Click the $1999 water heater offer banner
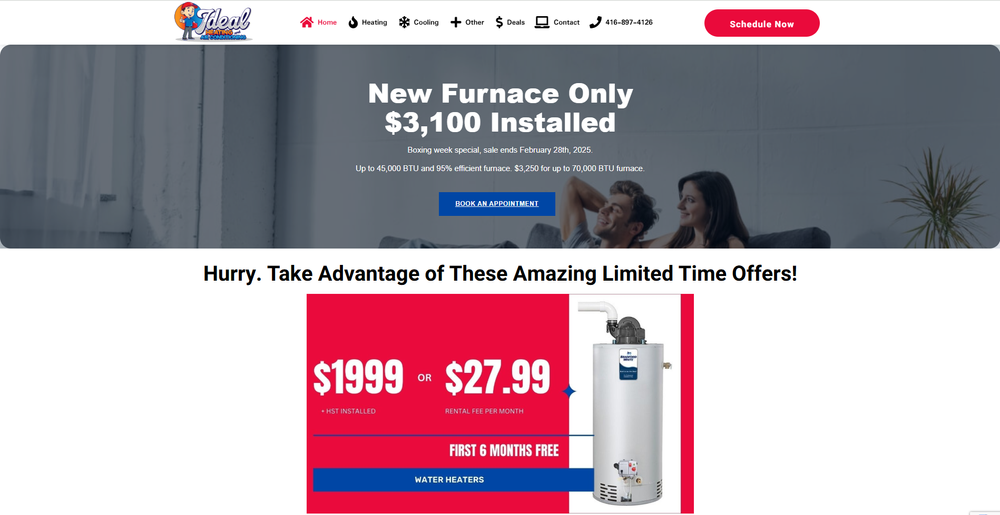1000x515 pixels. 500,403
